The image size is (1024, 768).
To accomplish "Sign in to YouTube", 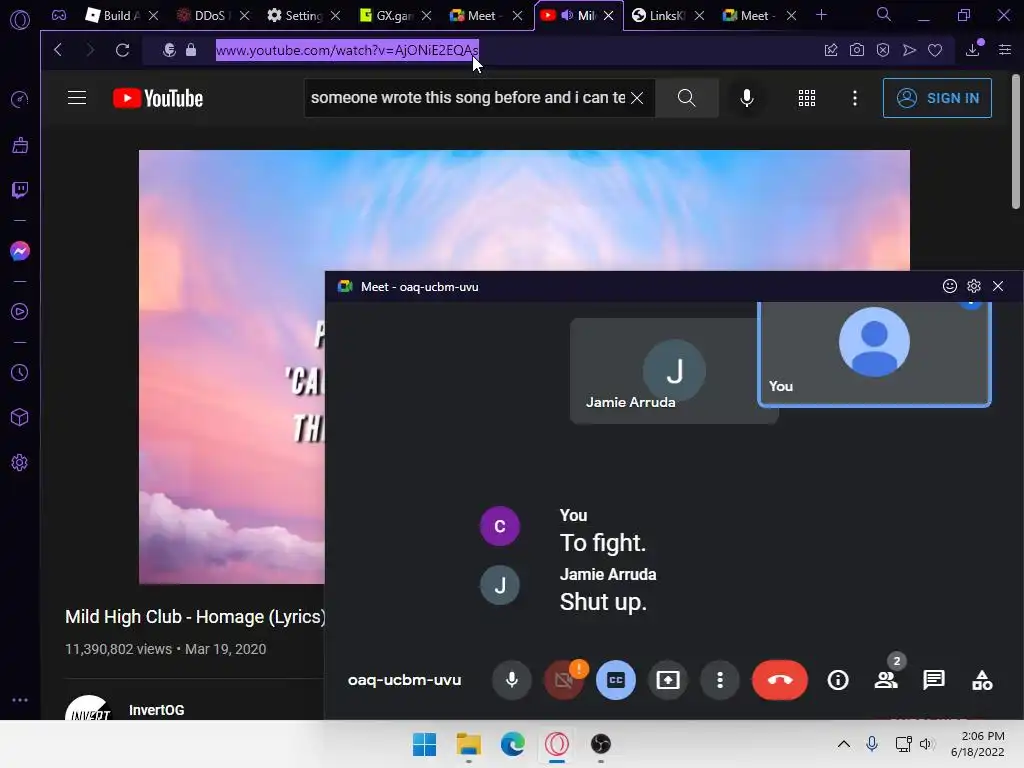I will click(937, 98).
